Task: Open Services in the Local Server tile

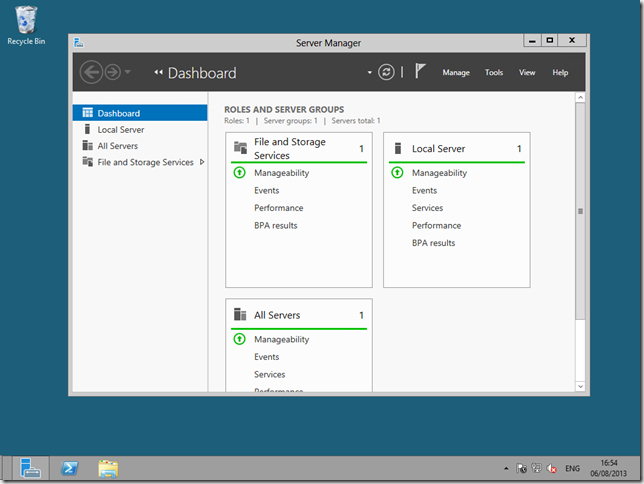Action: [x=428, y=208]
